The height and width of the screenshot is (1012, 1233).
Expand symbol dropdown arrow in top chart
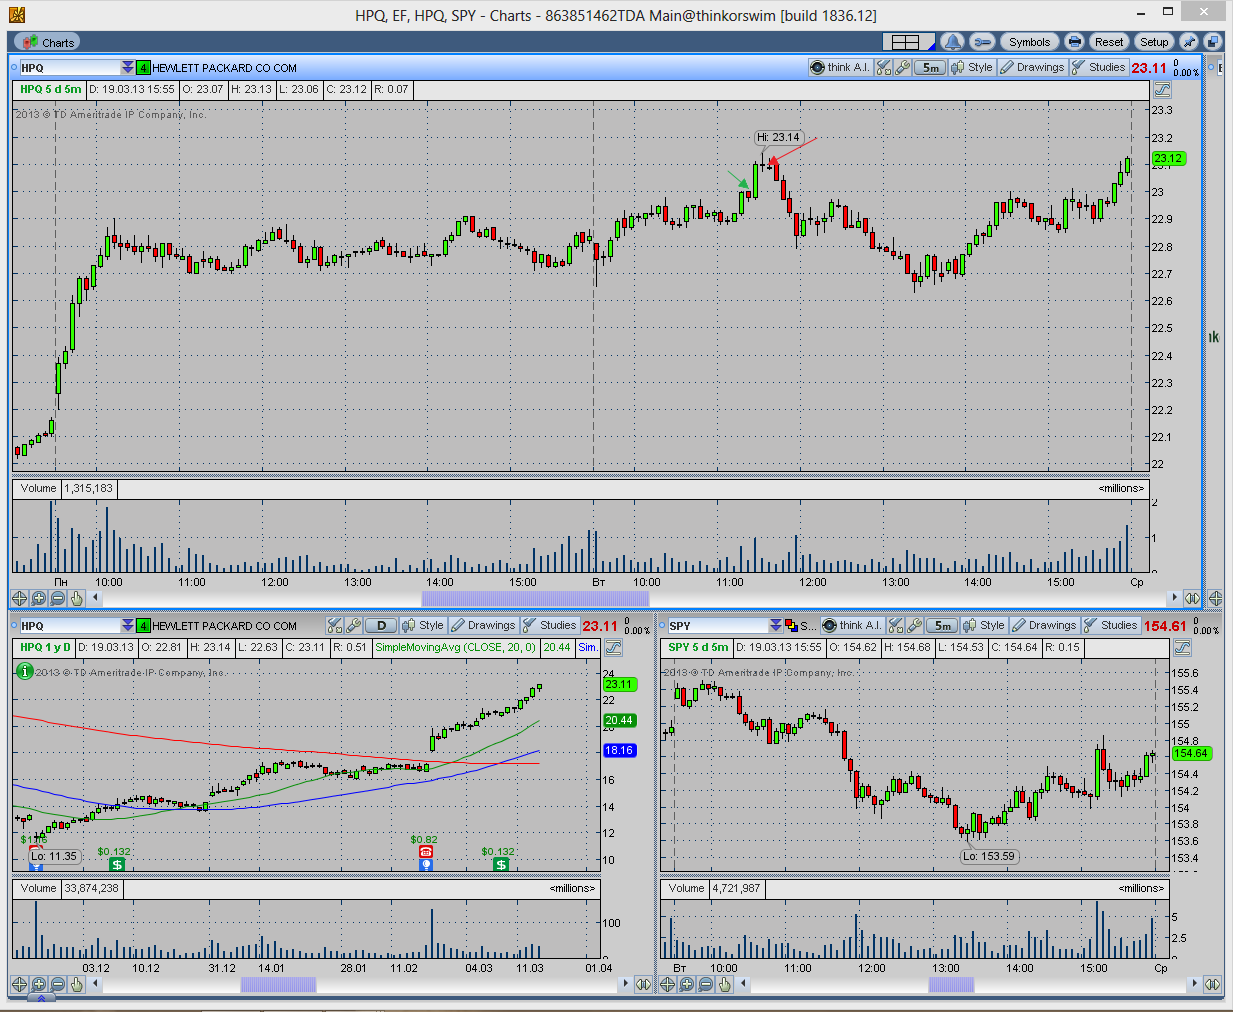[x=127, y=68]
